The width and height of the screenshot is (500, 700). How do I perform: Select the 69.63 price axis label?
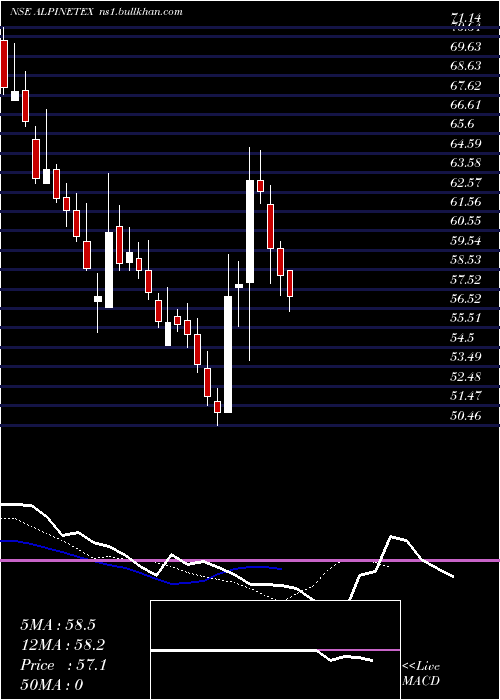(466, 46)
